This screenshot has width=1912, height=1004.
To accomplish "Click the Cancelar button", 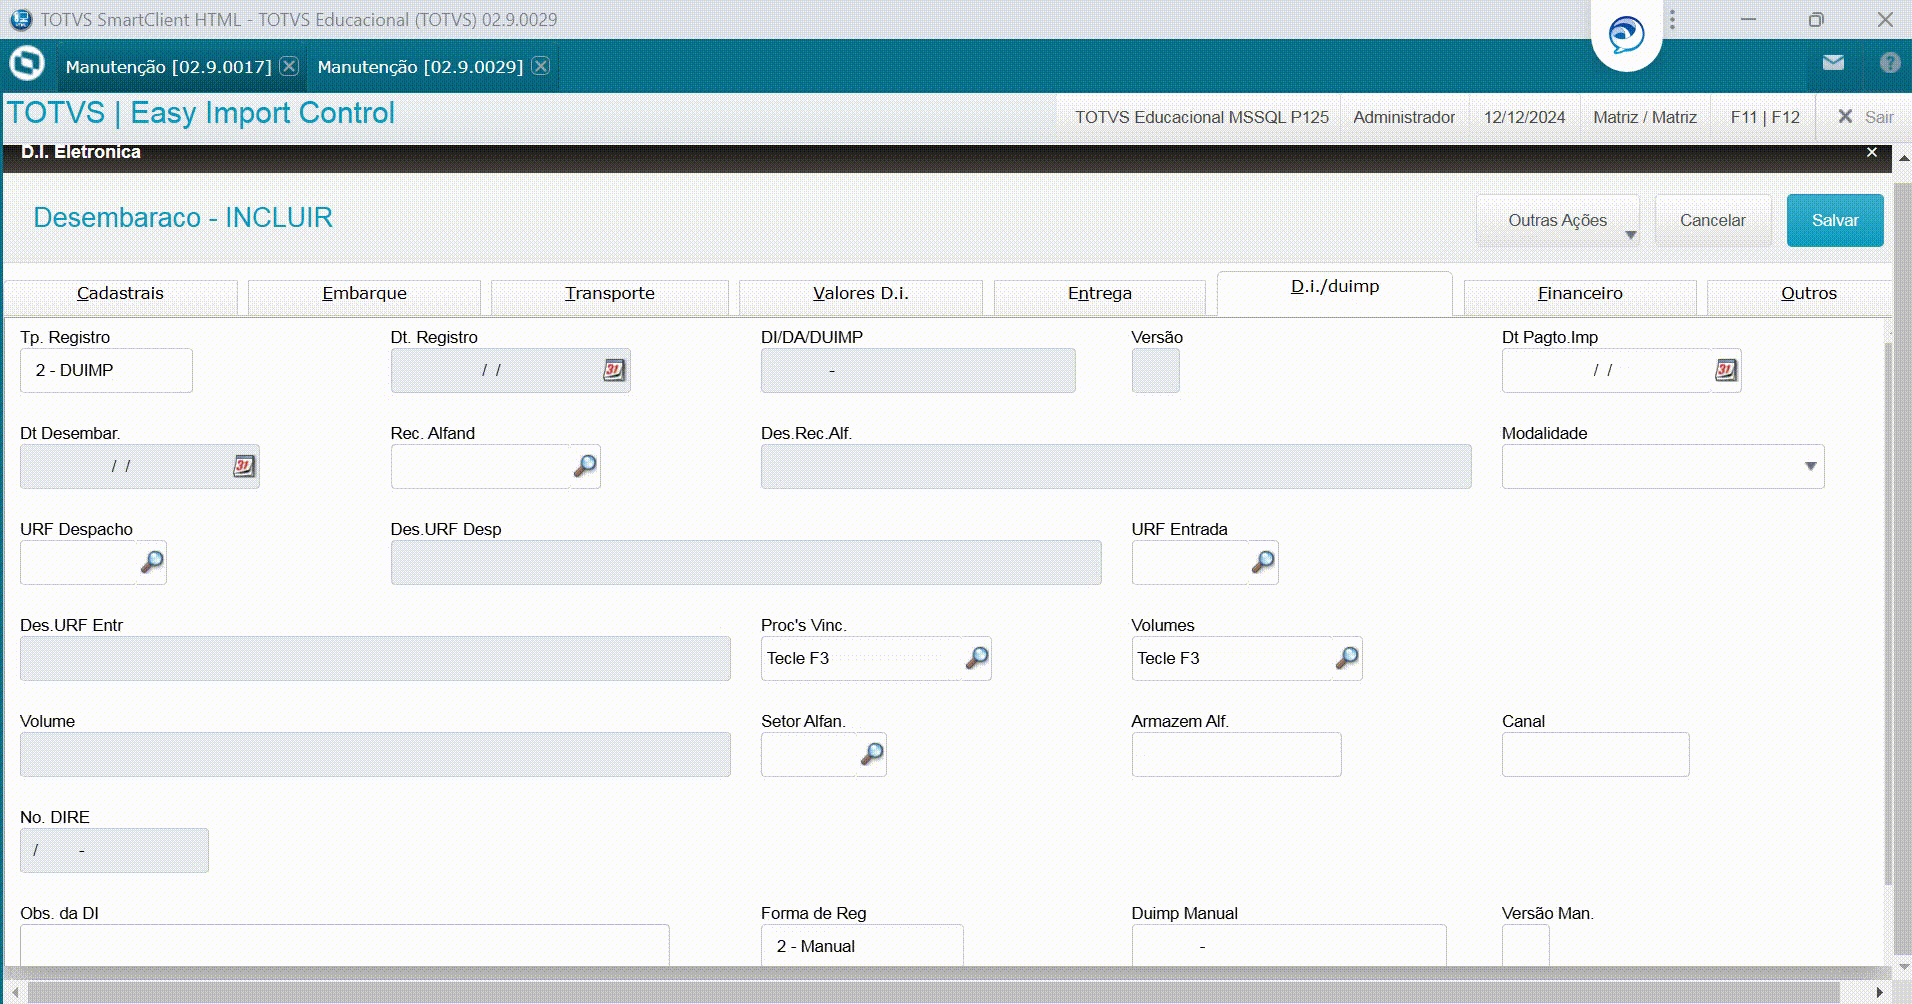I will [1712, 220].
